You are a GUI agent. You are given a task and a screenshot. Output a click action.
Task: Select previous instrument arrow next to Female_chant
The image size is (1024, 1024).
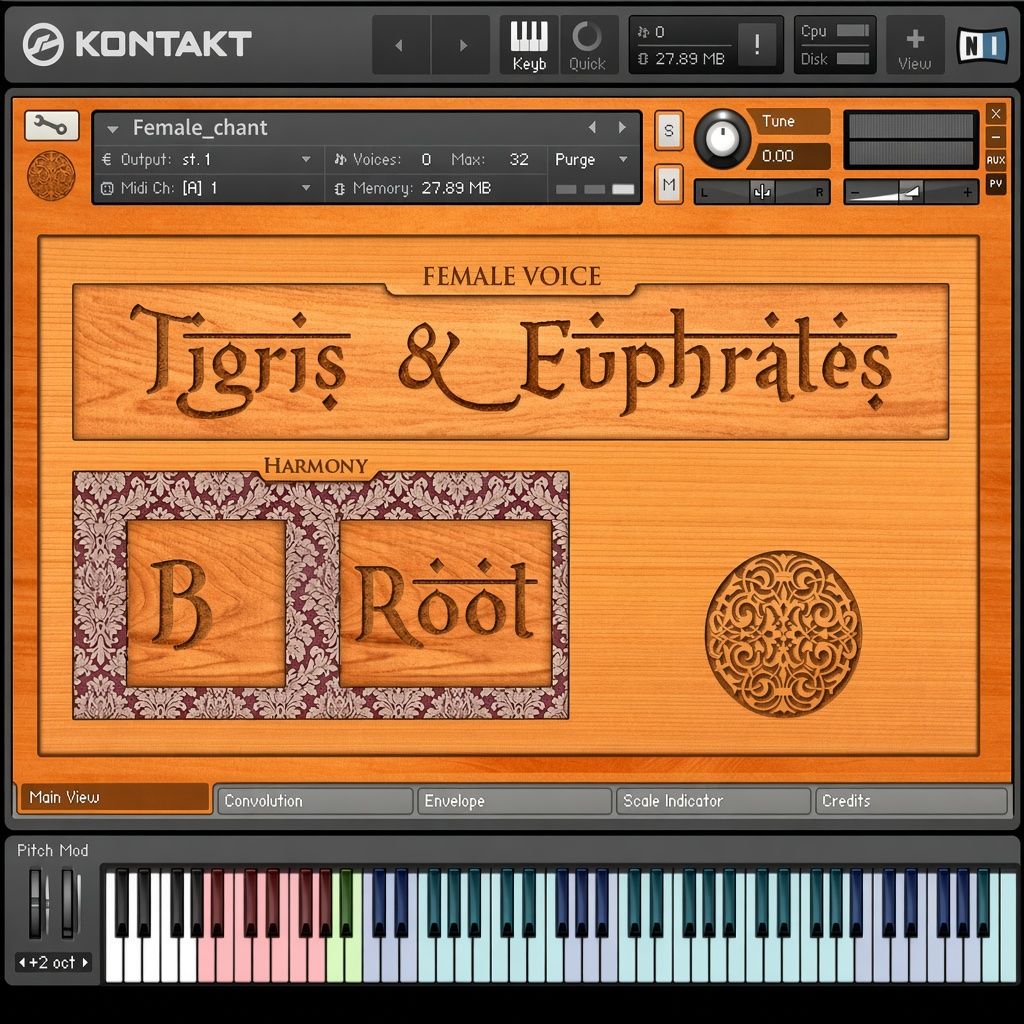tap(592, 127)
